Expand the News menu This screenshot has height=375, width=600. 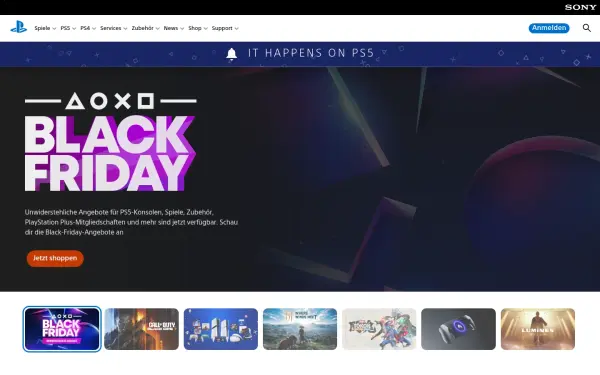174,28
